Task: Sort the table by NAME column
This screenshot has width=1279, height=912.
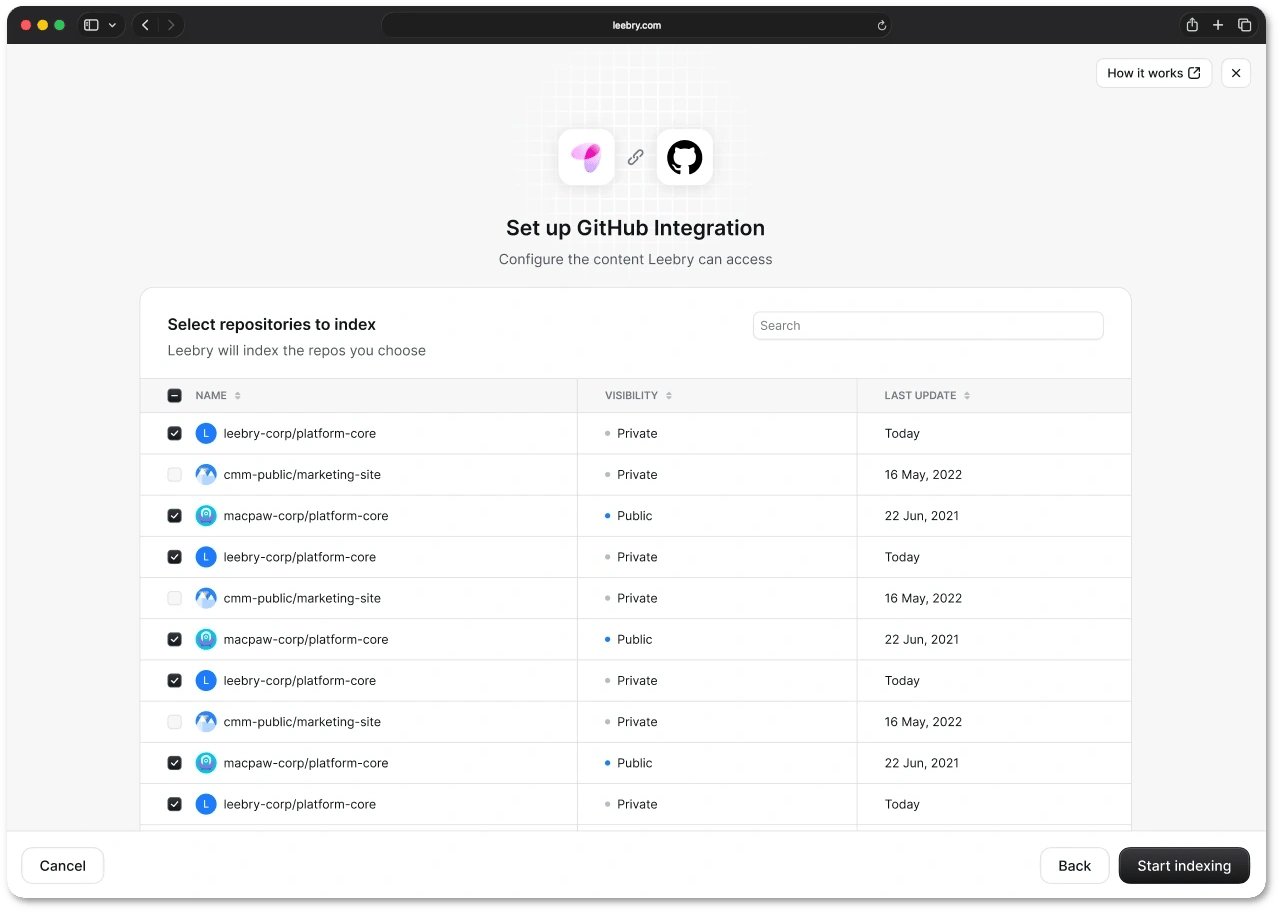Action: click(x=218, y=396)
